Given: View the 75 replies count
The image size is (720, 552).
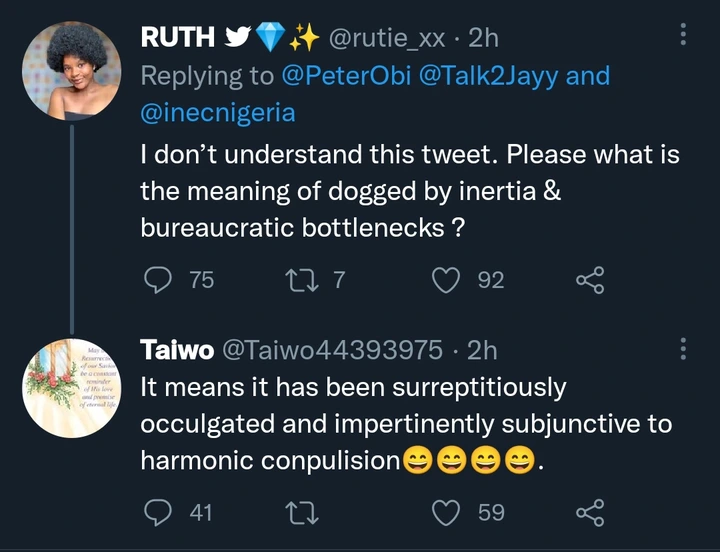Looking at the screenshot, I should 201,281.
